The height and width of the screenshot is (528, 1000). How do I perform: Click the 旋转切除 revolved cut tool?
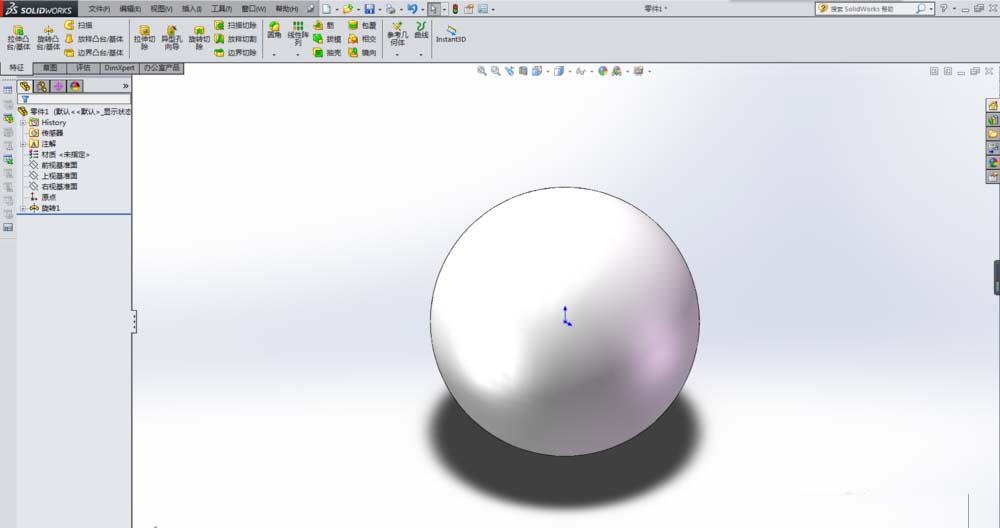point(199,38)
